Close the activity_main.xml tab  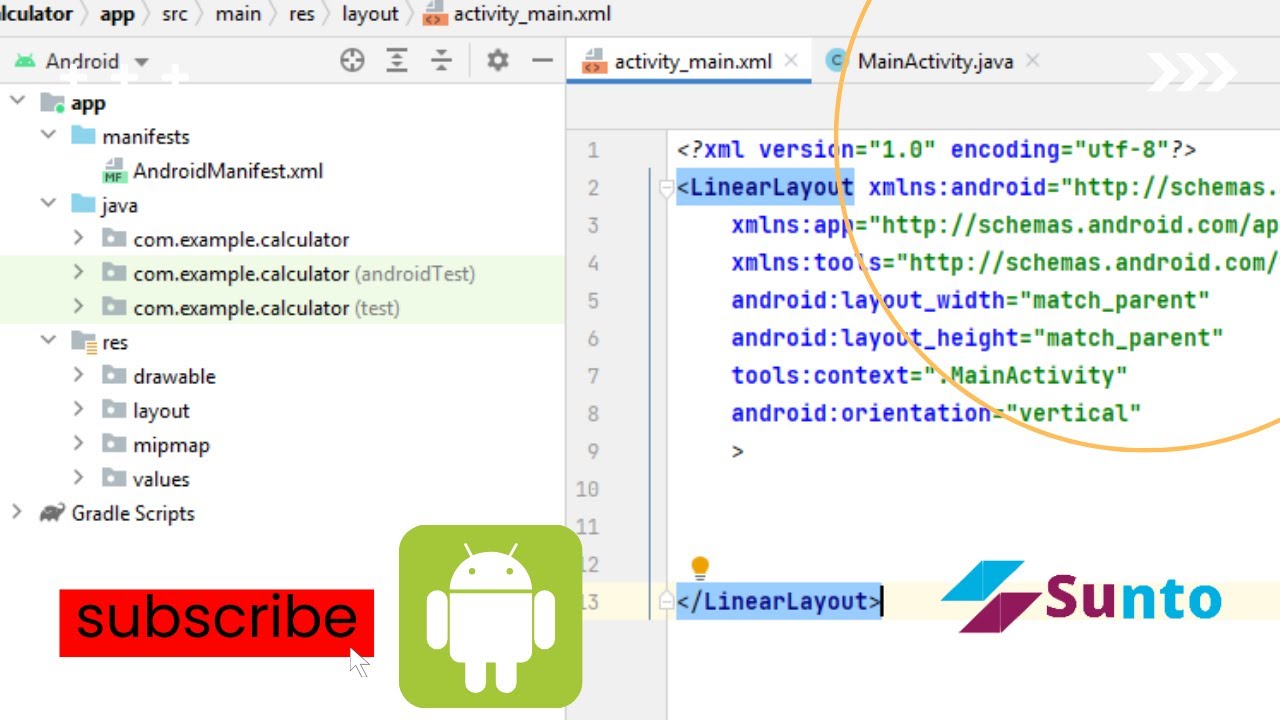(791, 61)
